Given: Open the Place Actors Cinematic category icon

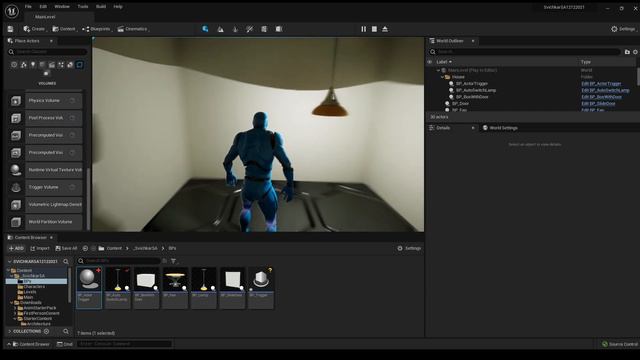Looking at the screenshot, I should click(x=51, y=64).
